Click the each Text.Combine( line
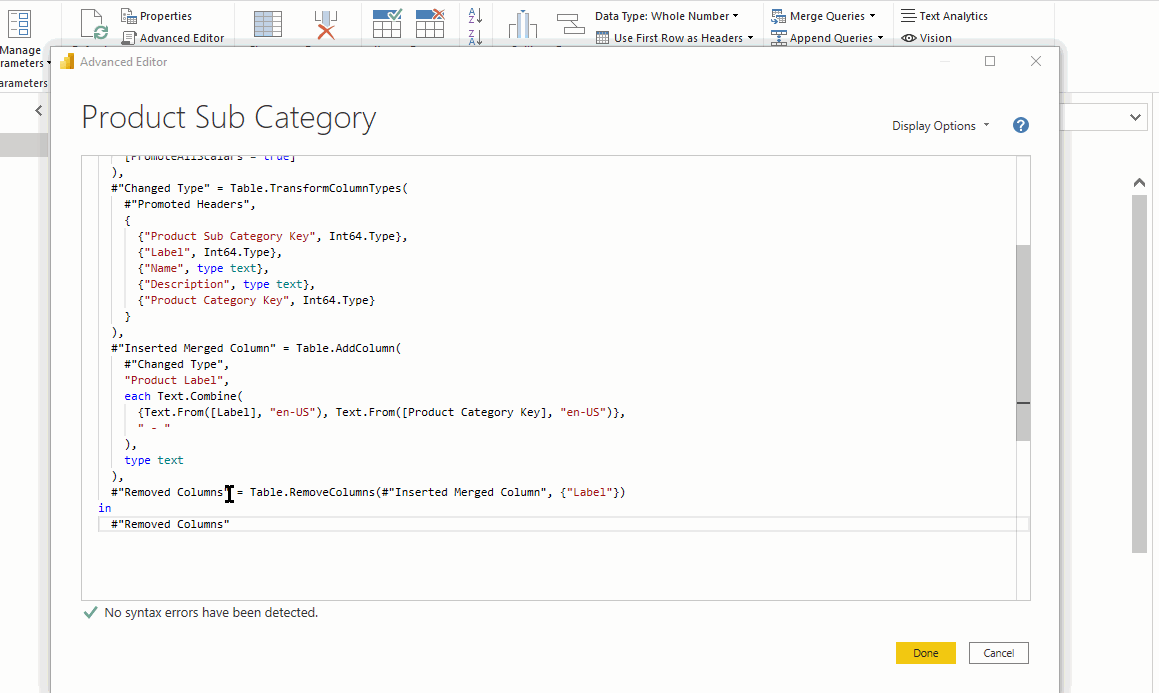Screen dimensions: 1159x693 [183, 396]
